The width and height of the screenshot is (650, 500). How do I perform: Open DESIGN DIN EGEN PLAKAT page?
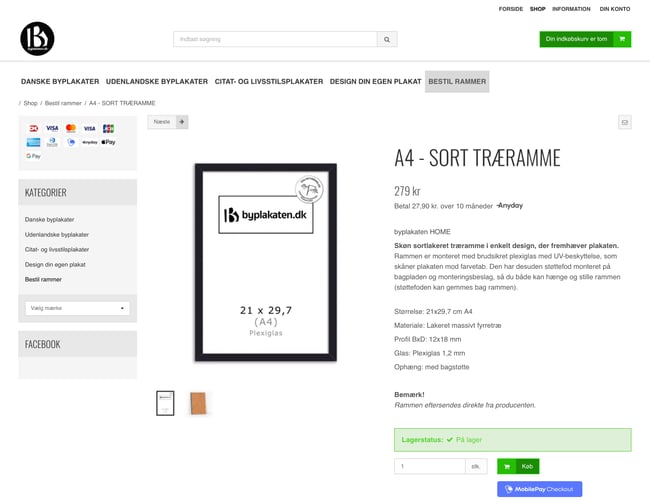click(x=376, y=82)
